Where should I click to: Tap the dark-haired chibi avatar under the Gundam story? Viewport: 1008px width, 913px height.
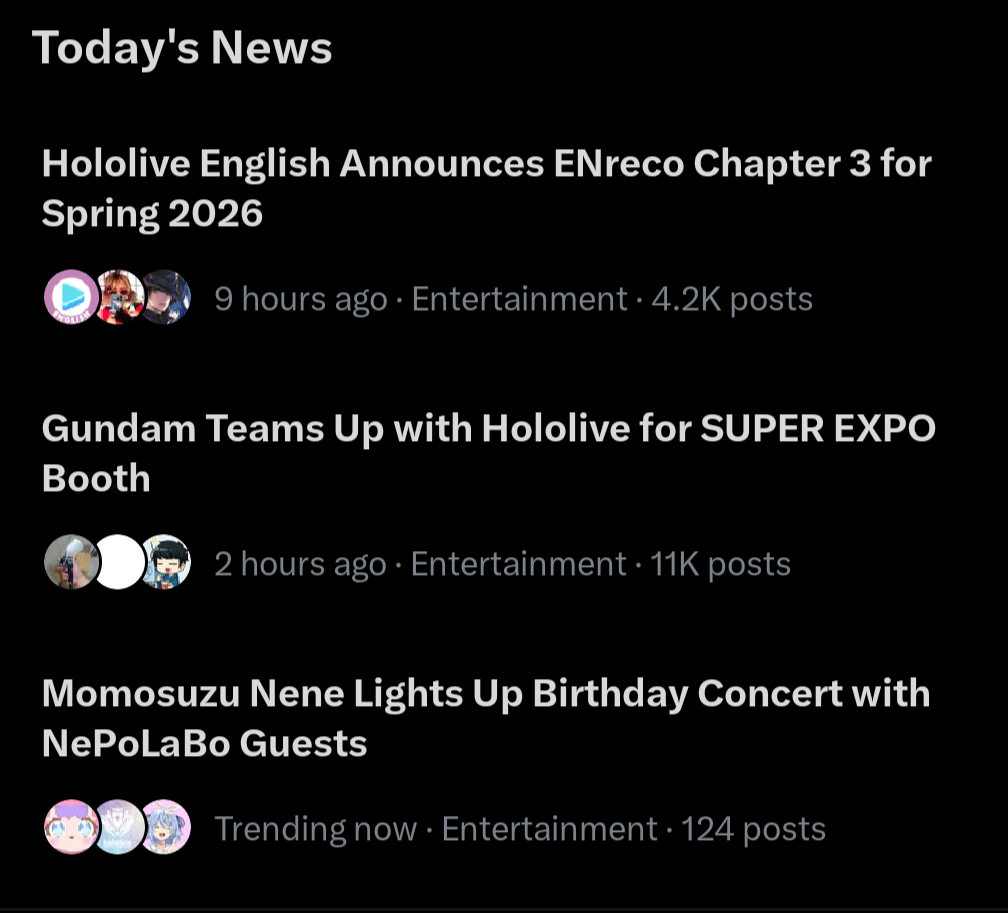[166, 562]
